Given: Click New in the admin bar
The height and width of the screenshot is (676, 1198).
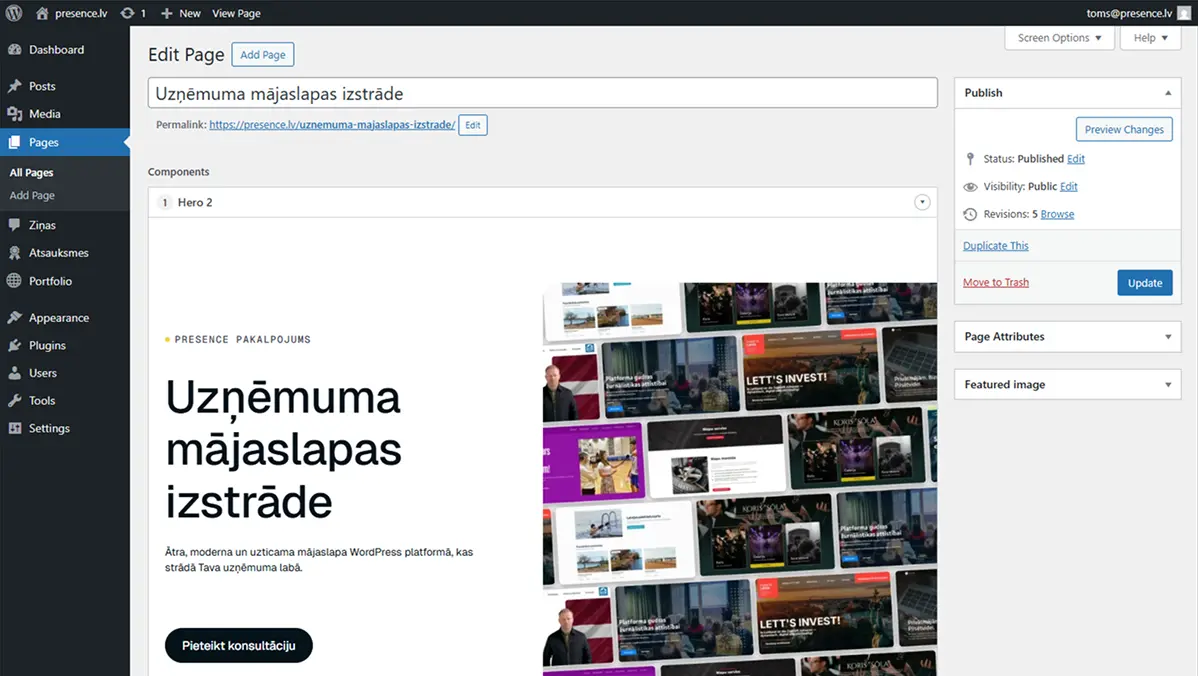Looking at the screenshot, I should pyautogui.click(x=180, y=13).
